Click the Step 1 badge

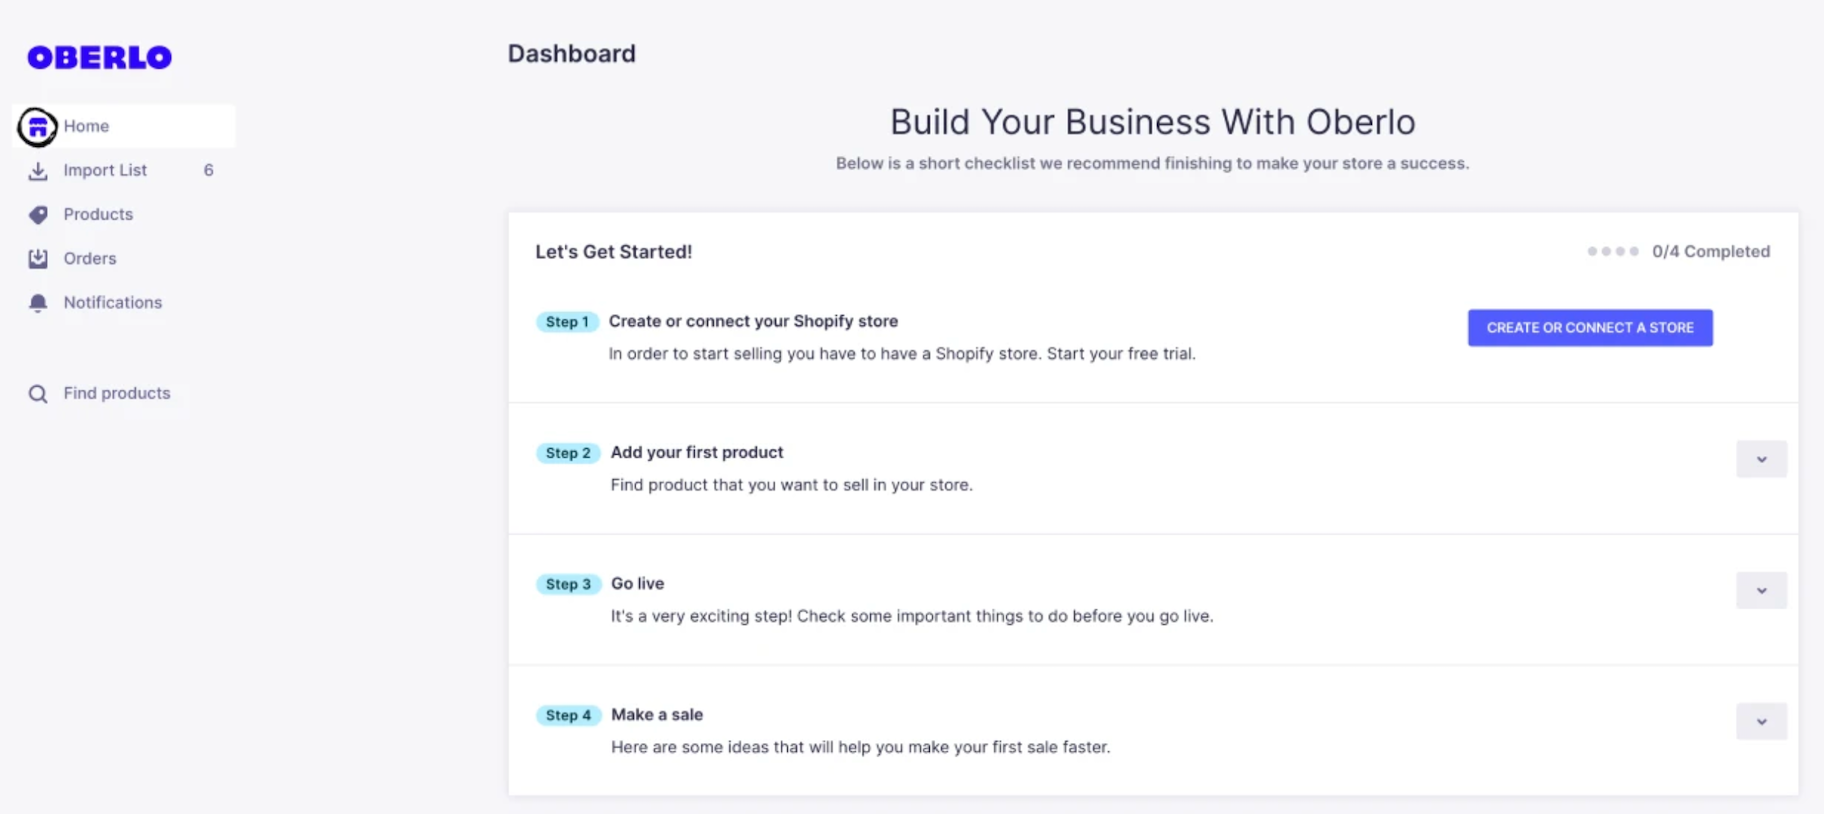(567, 322)
